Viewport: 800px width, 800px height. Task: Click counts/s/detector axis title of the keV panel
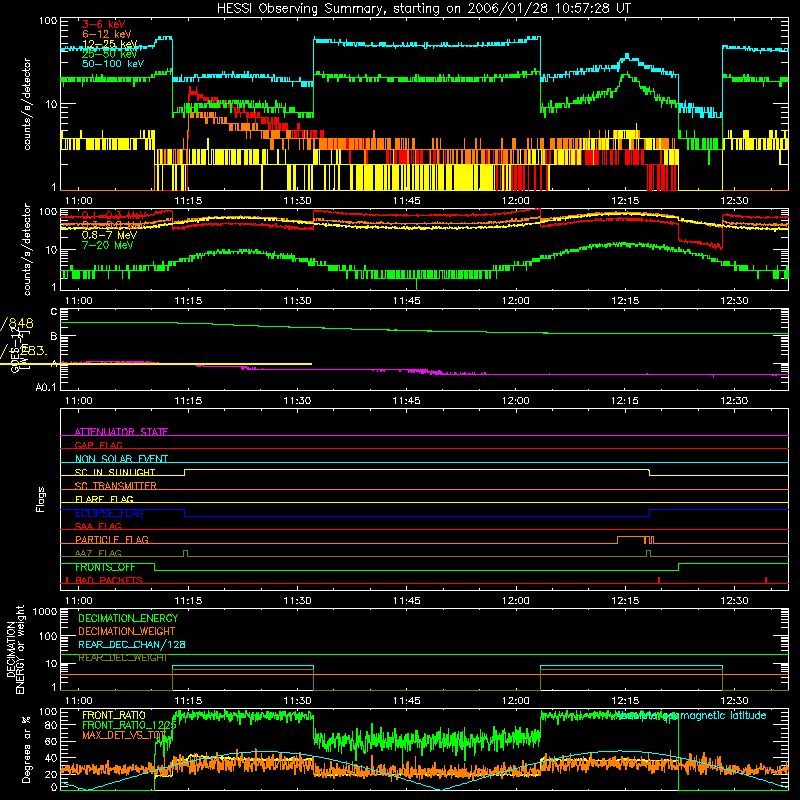pos(27,104)
